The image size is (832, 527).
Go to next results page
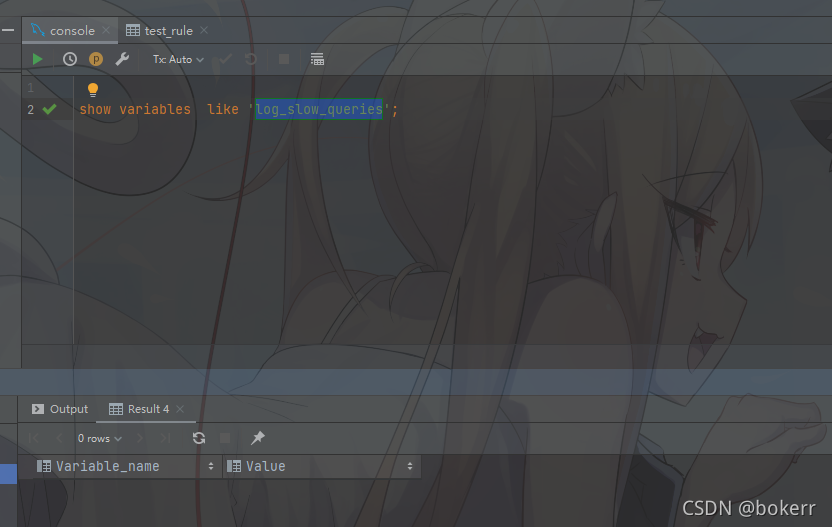140,438
